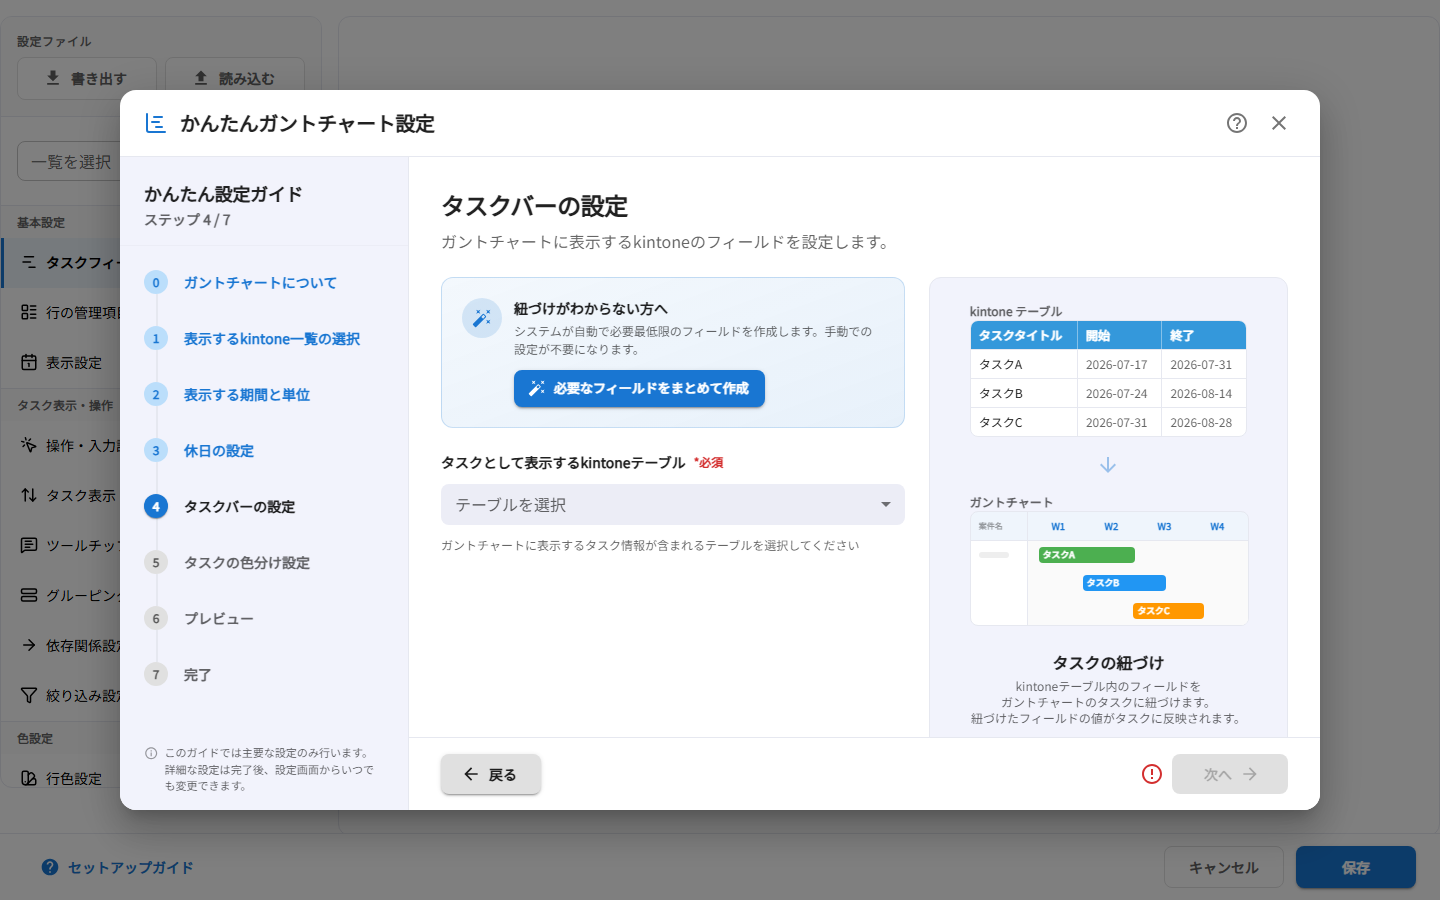Click the green タスクA bar in preview
1440x900 pixels.
pyautogui.click(x=1087, y=555)
